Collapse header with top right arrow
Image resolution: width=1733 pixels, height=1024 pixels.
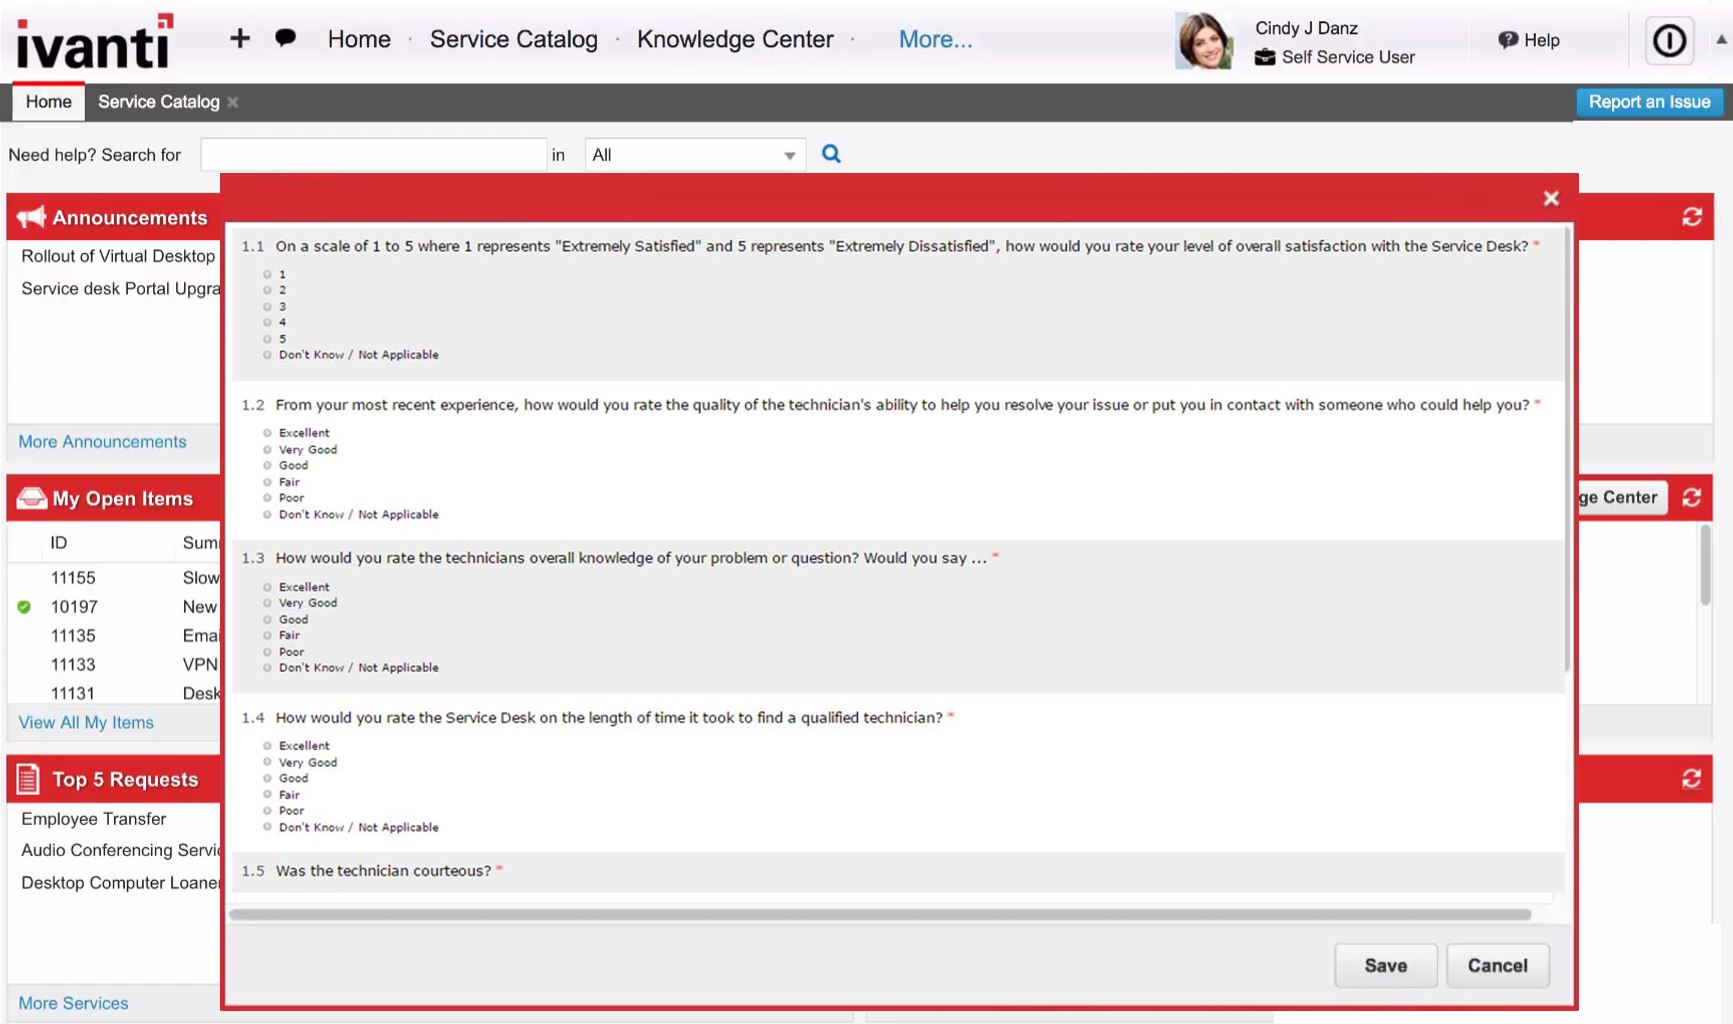1721,40
